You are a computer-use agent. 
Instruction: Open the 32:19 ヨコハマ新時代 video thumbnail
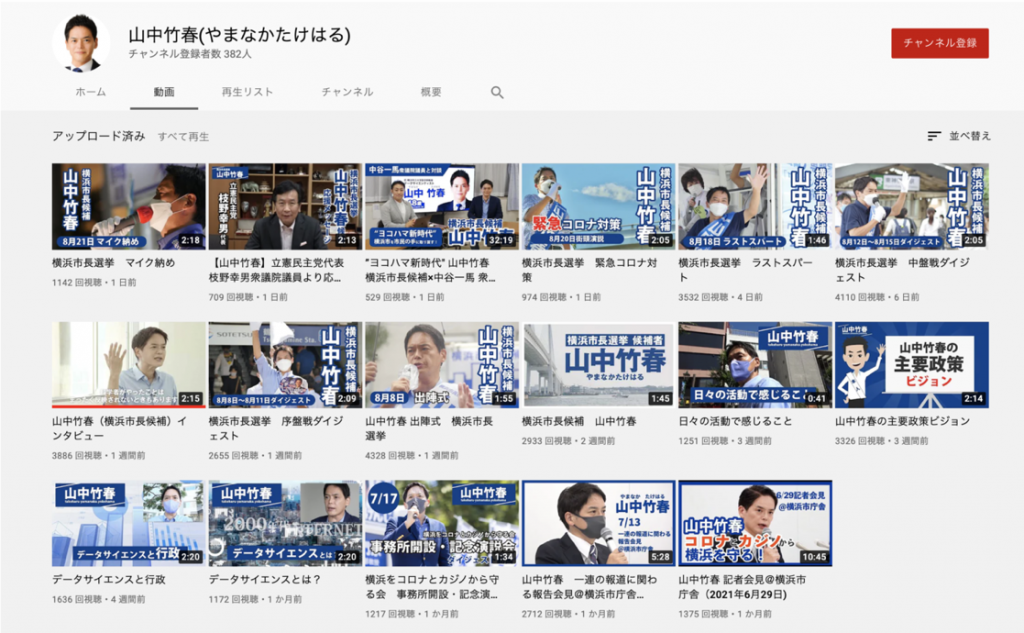pyautogui.click(x=441, y=206)
